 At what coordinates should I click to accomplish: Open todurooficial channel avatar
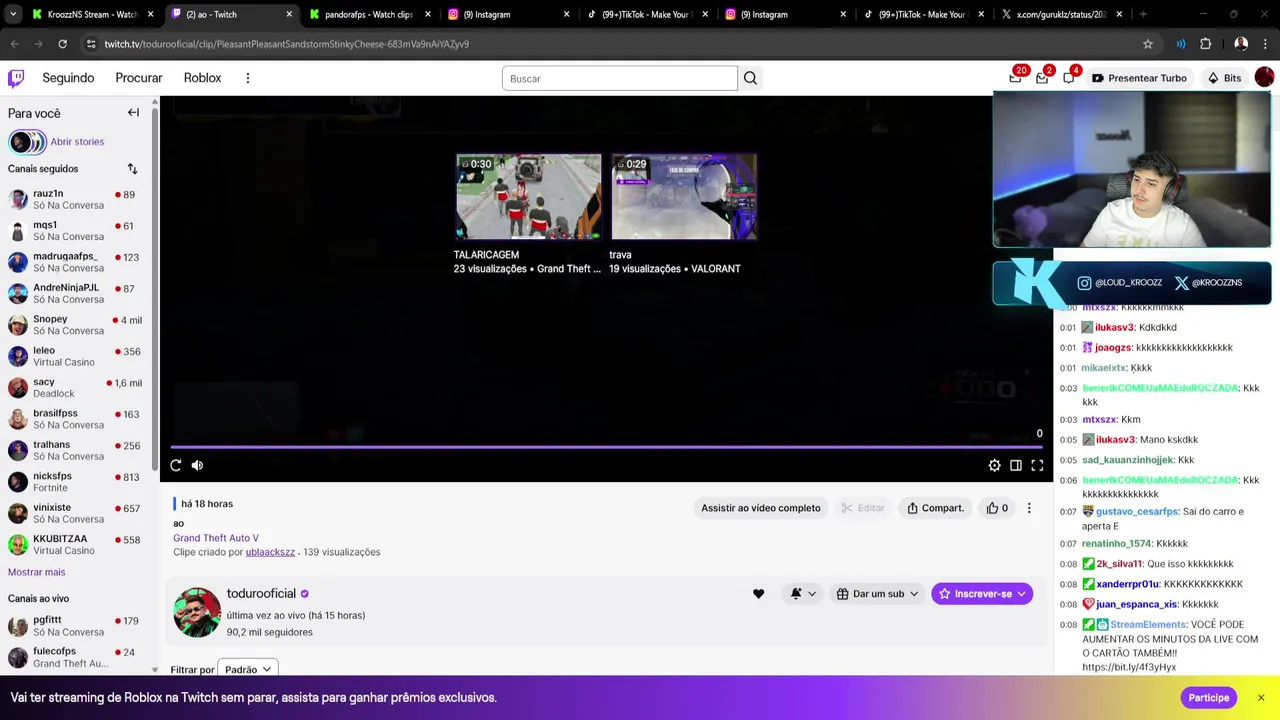[197, 612]
